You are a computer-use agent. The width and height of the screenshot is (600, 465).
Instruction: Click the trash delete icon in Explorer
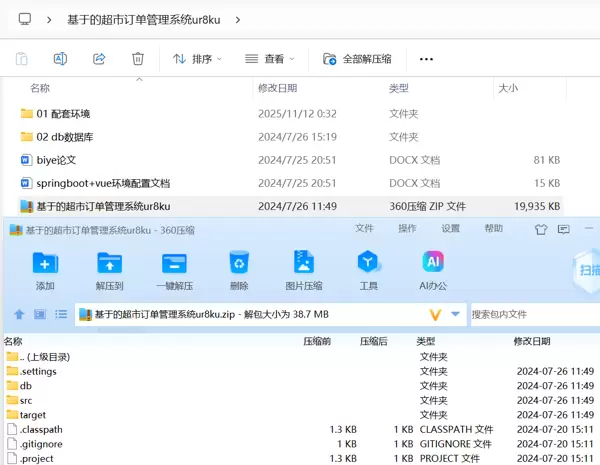coord(138,59)
